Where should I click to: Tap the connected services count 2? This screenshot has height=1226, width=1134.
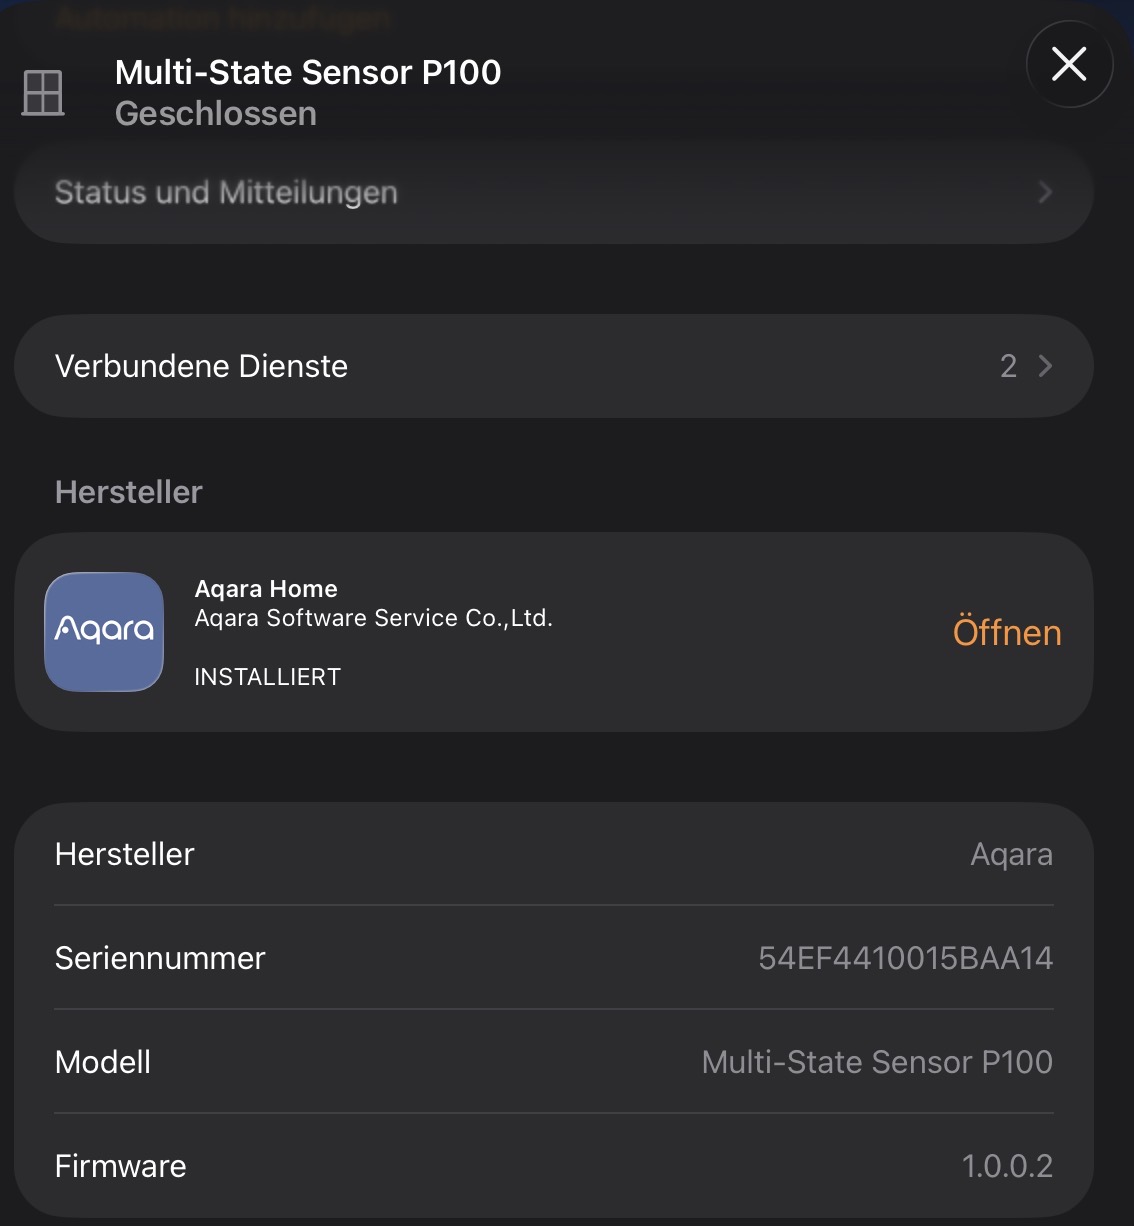[x=1008, y=366]
